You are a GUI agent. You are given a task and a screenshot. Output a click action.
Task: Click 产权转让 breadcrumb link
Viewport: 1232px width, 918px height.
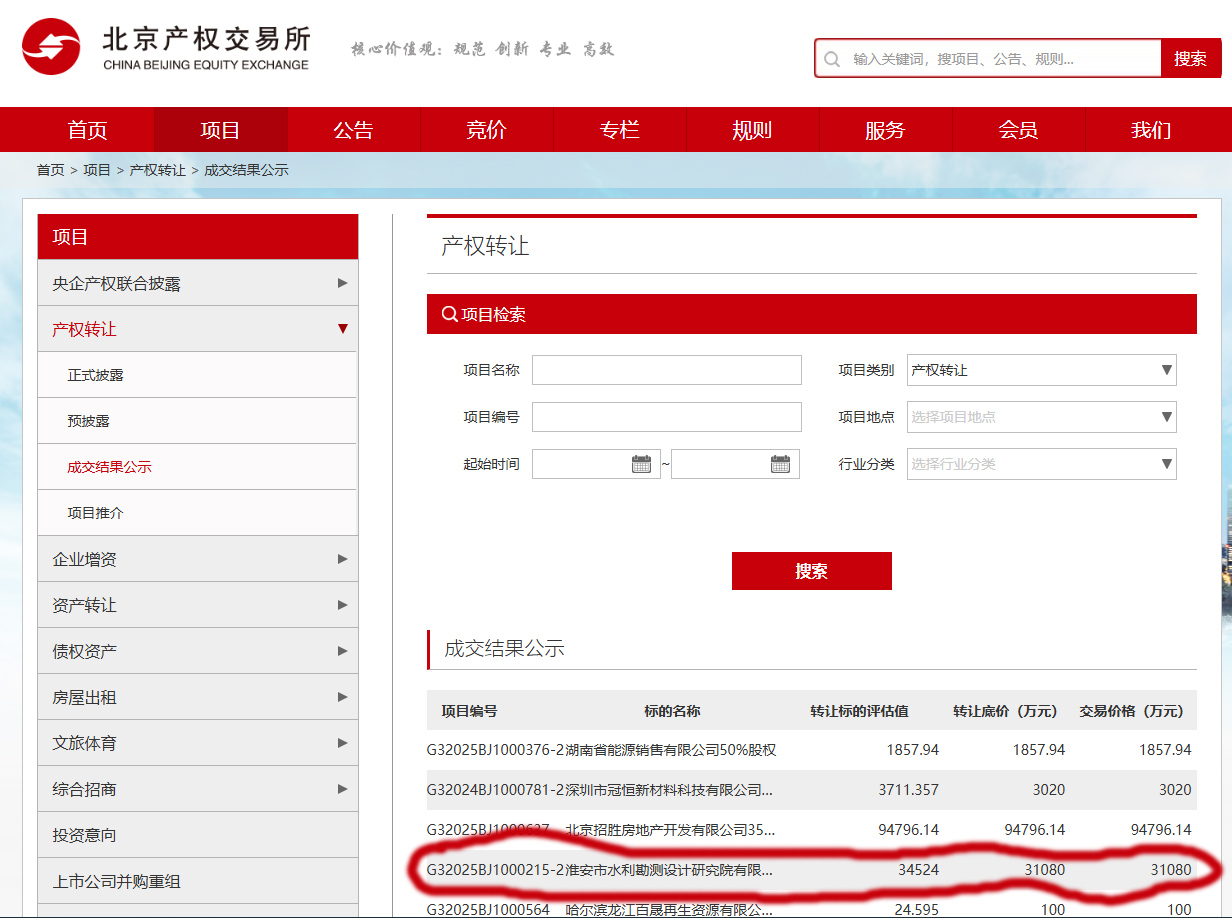tap(157, 170)
